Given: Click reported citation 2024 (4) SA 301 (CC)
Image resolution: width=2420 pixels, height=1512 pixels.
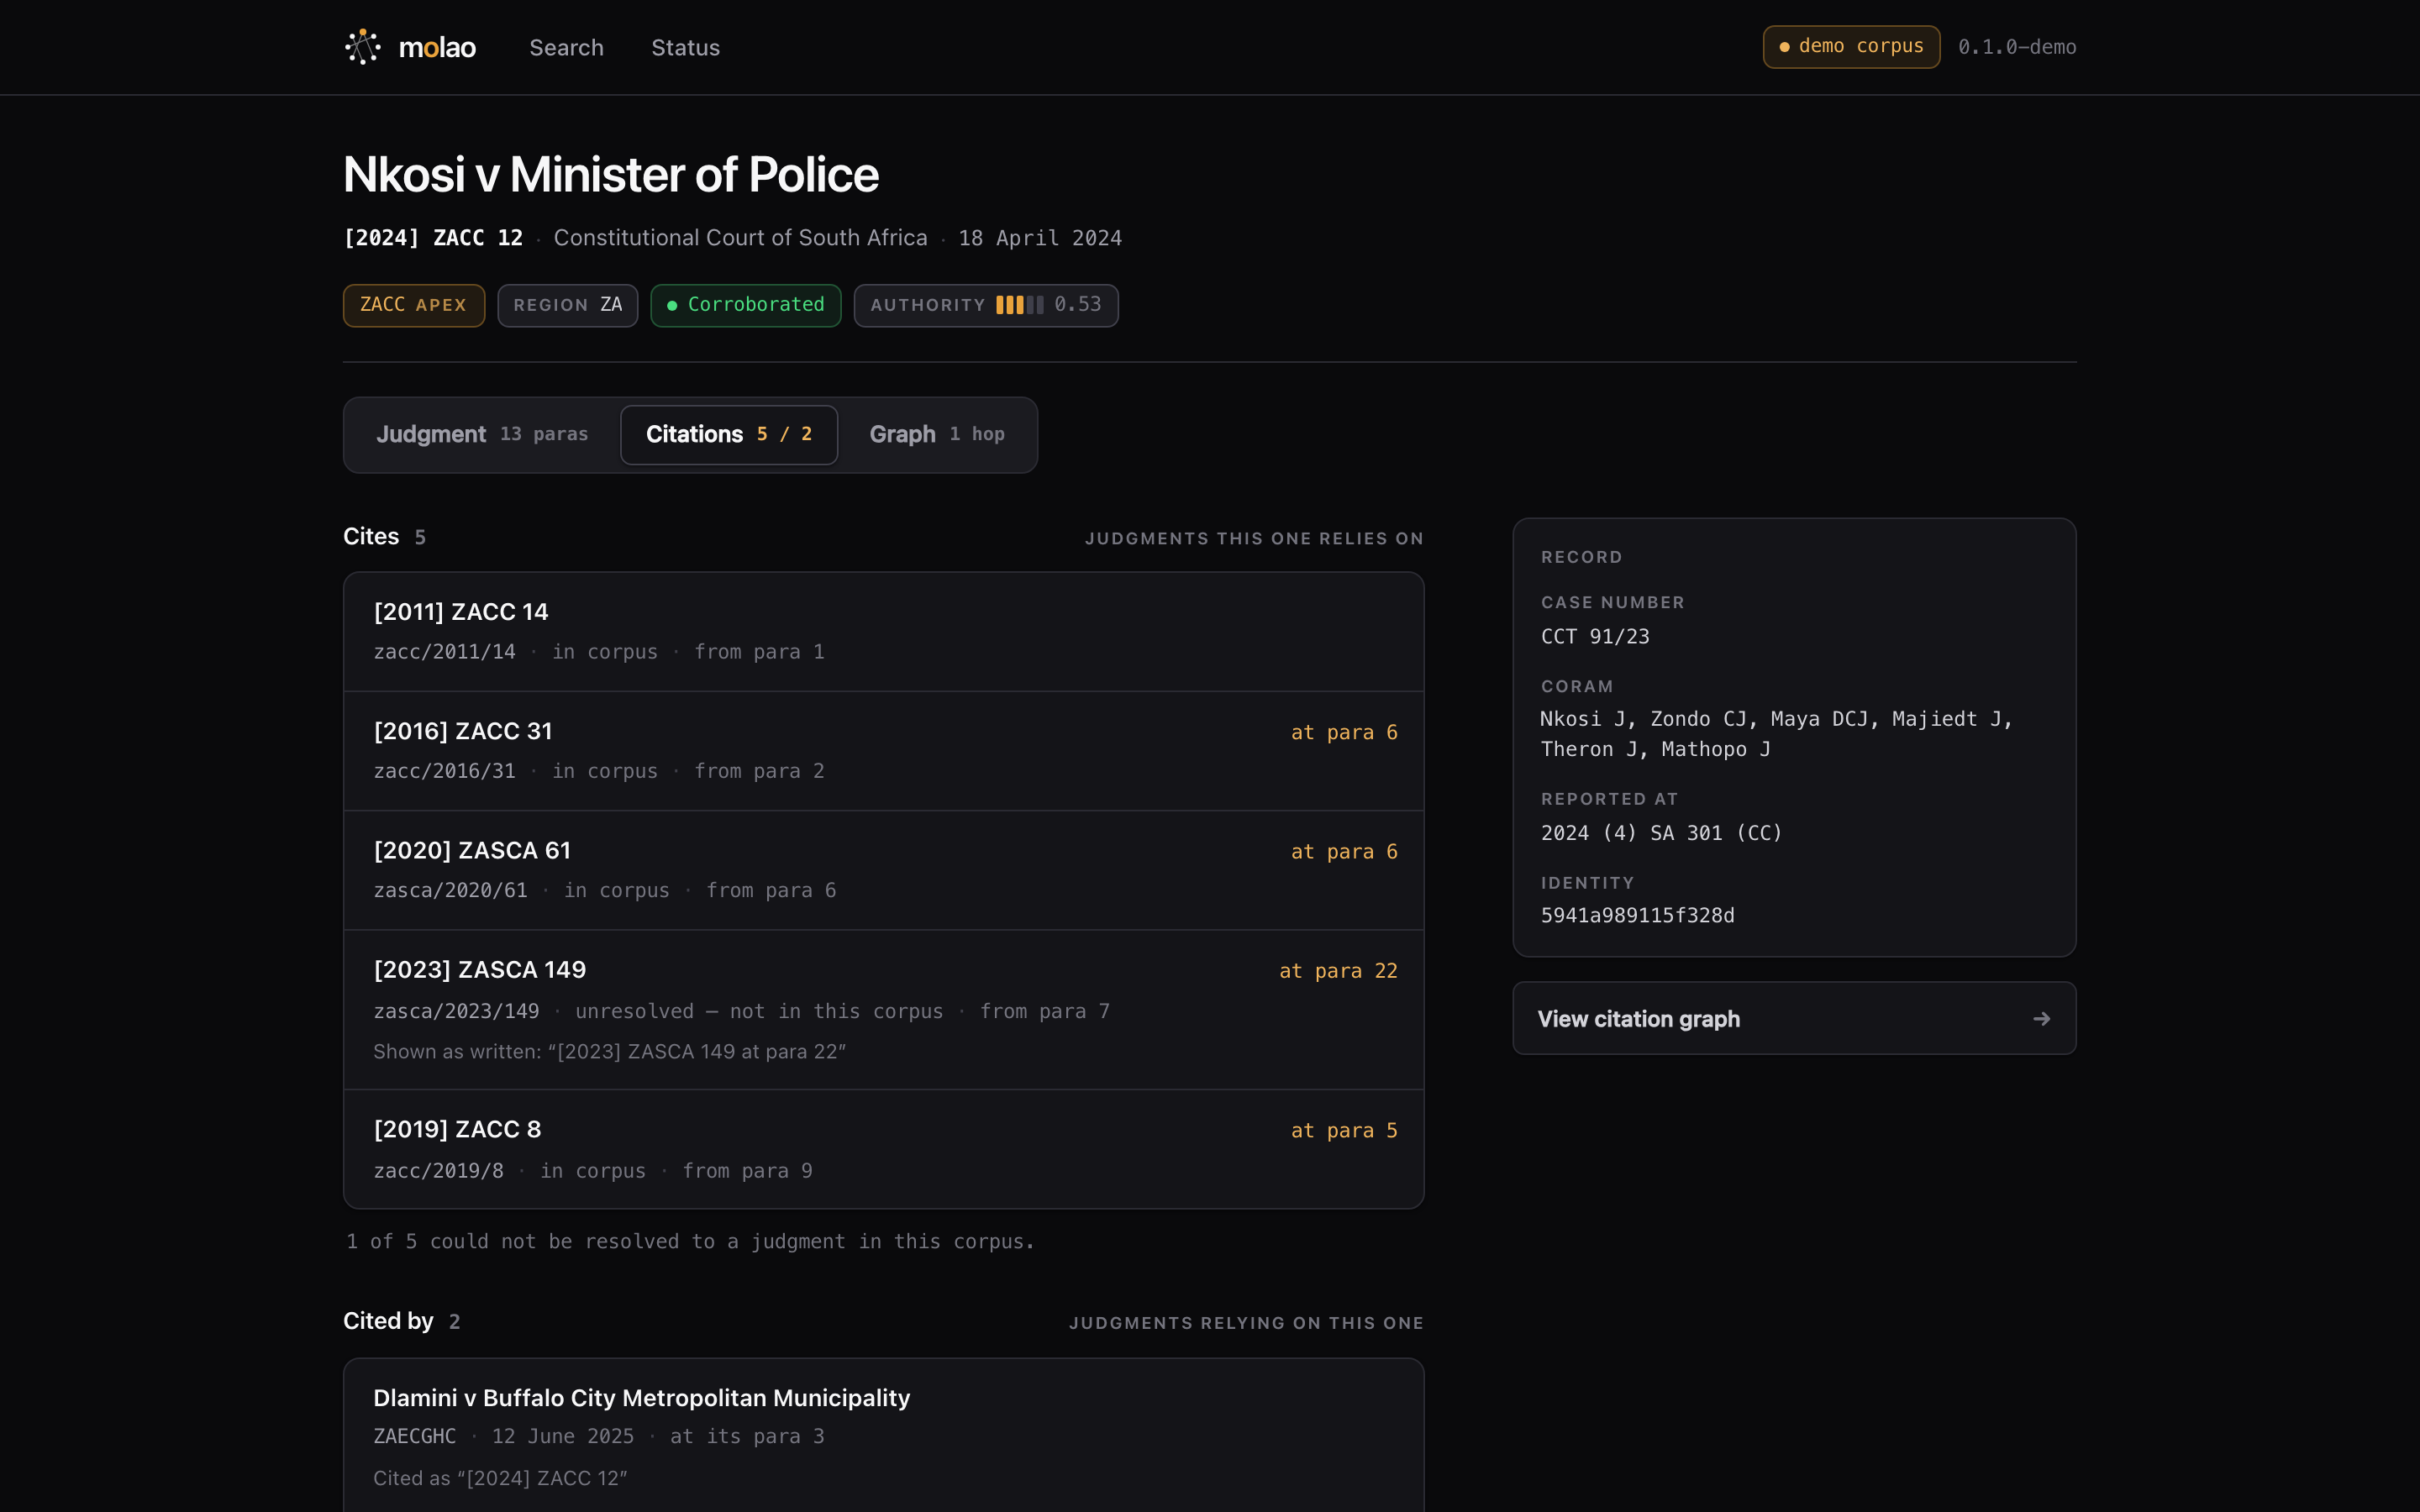Looking at the screenshot, I should [x=1661, y=832].
